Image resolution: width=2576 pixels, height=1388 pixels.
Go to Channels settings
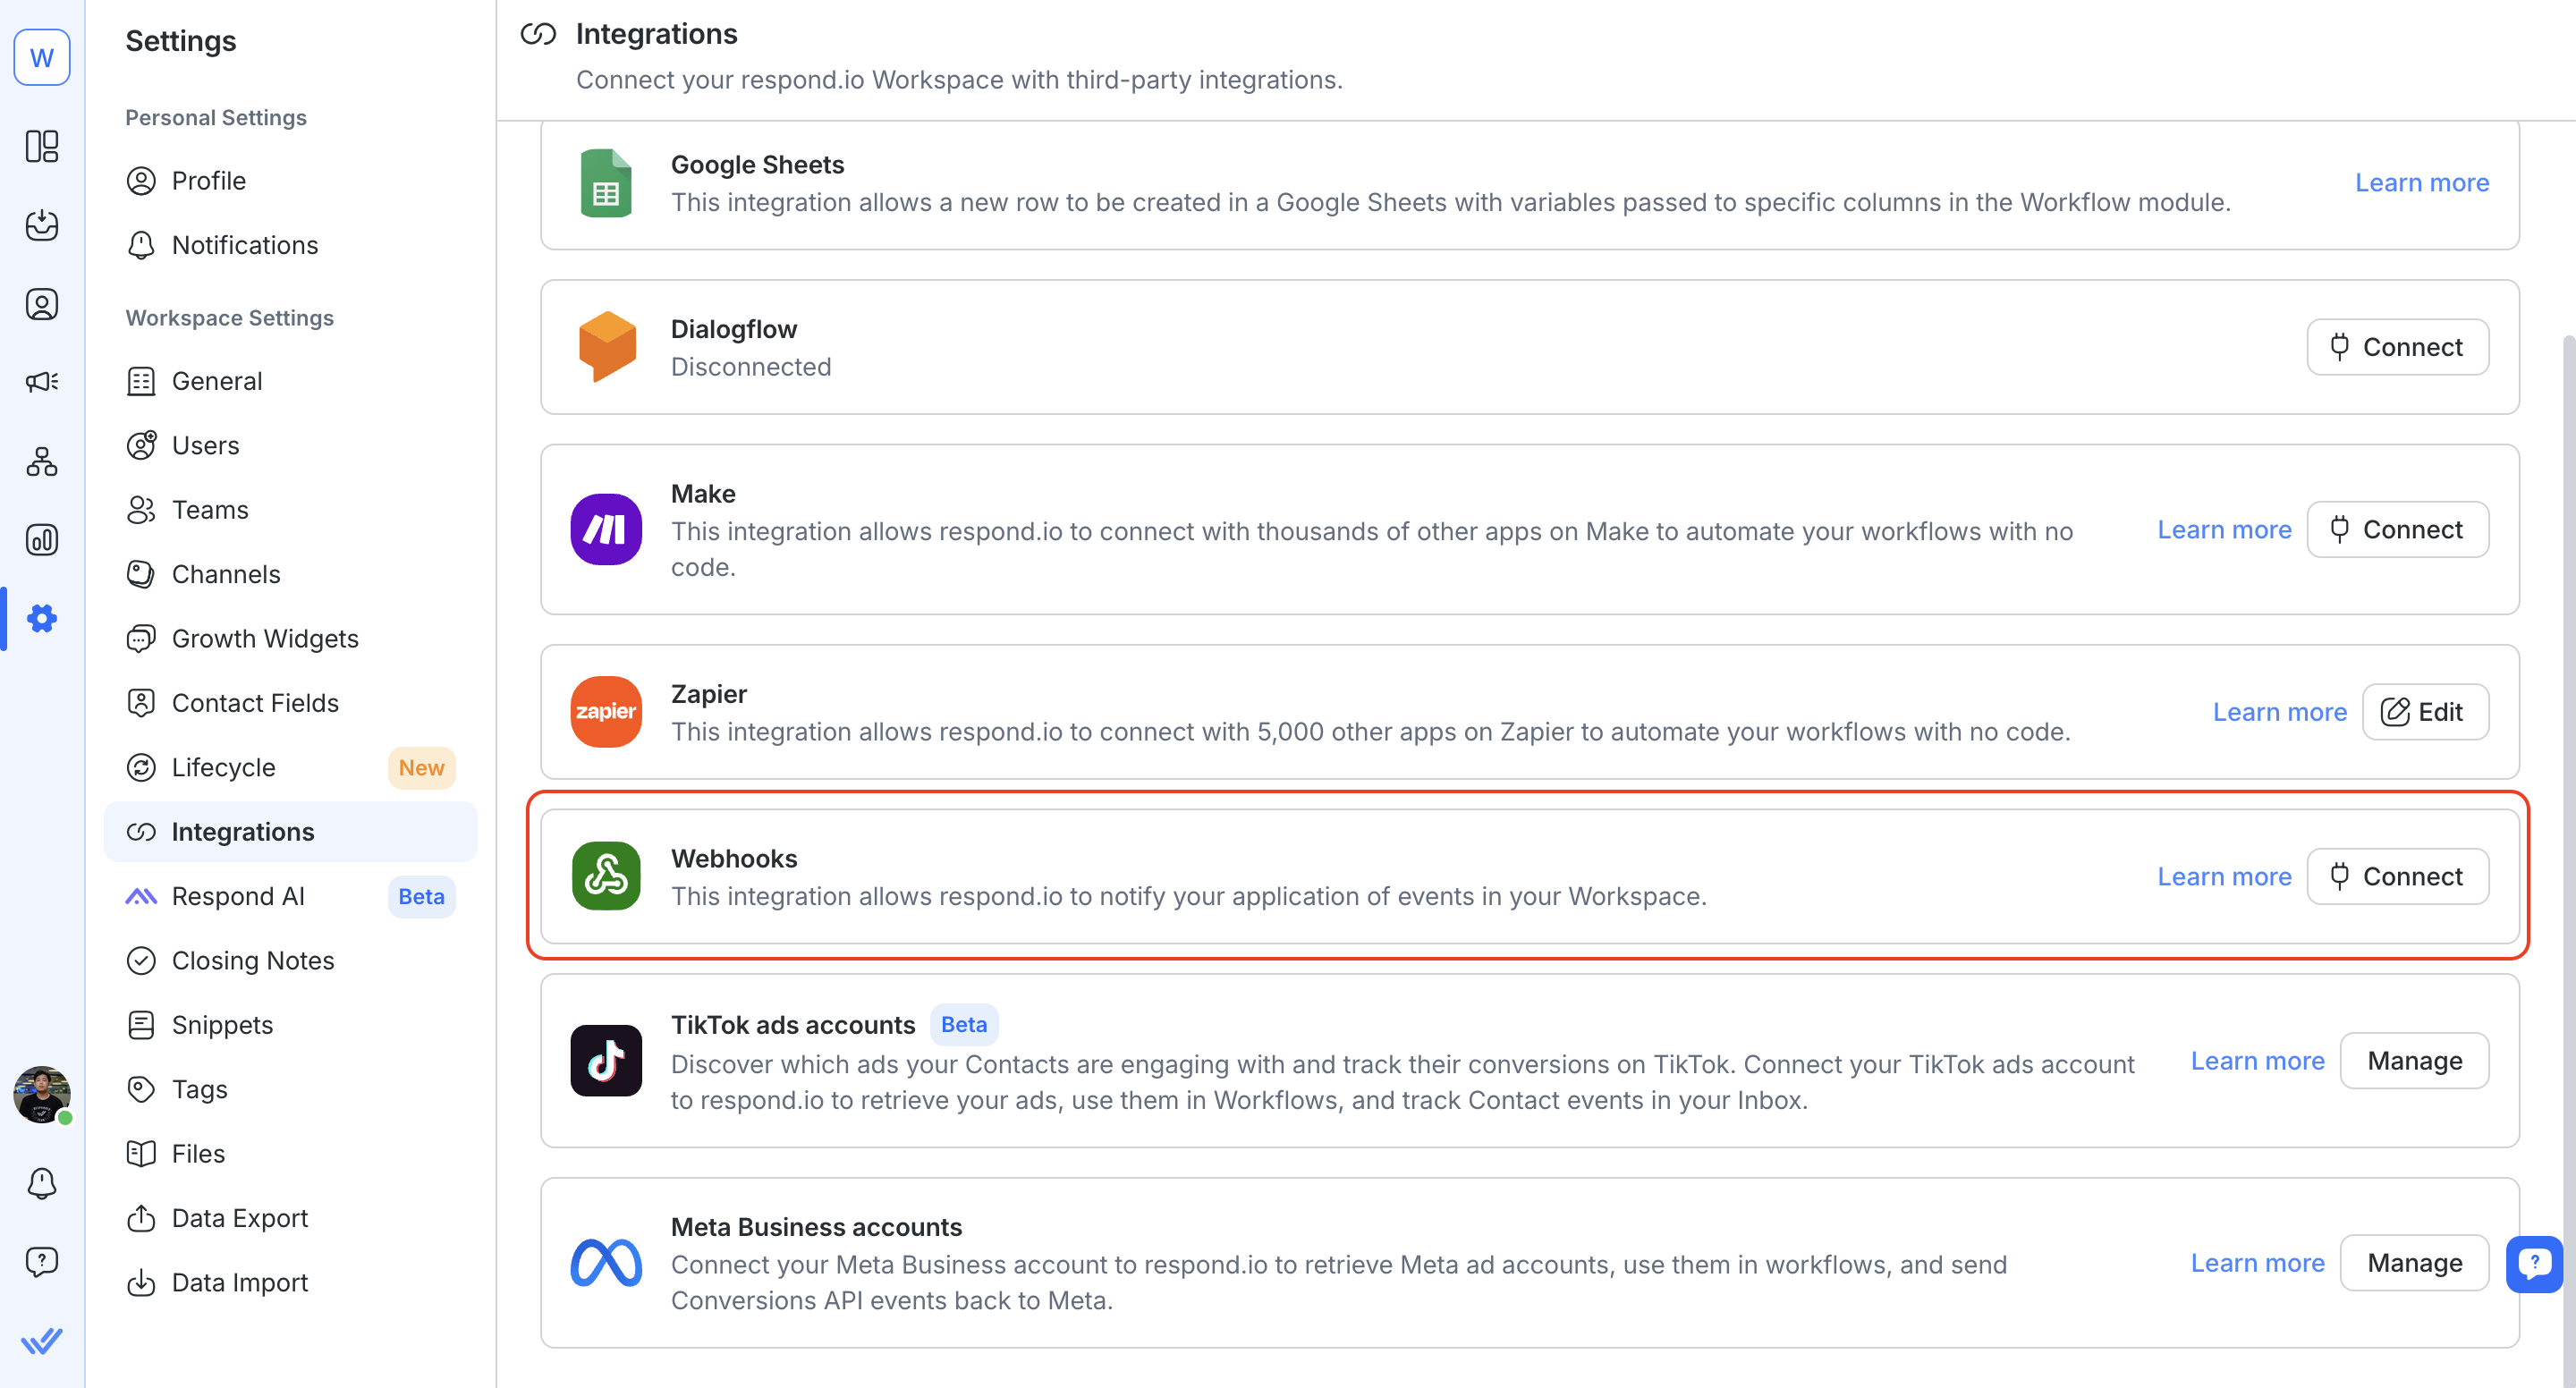point(226,574)
